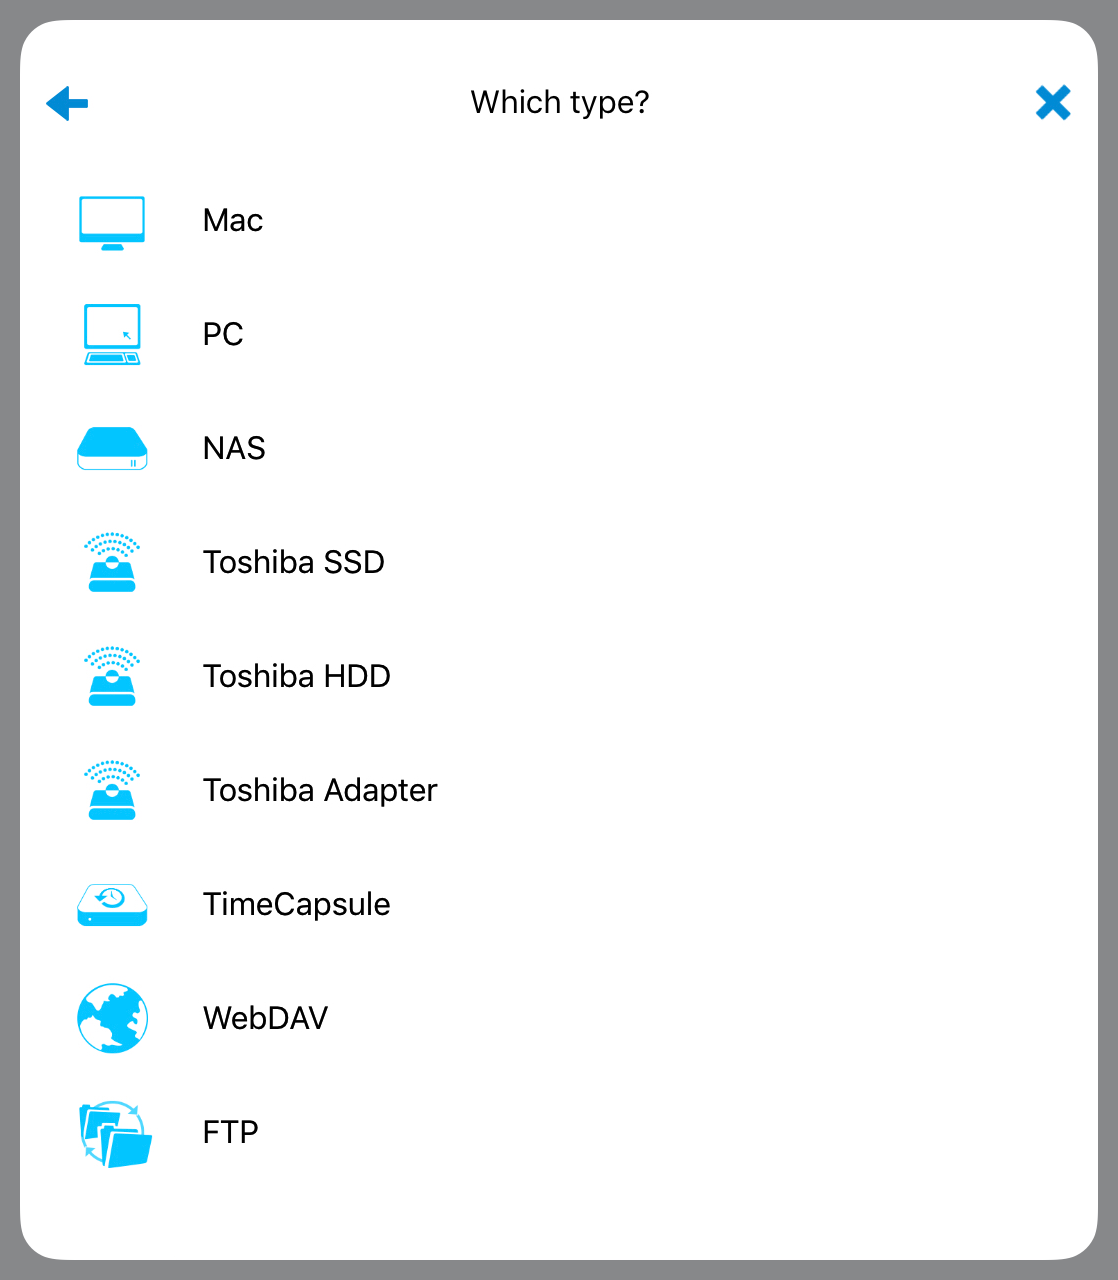Select the WebDAV option

click(x=265, y=1018)
